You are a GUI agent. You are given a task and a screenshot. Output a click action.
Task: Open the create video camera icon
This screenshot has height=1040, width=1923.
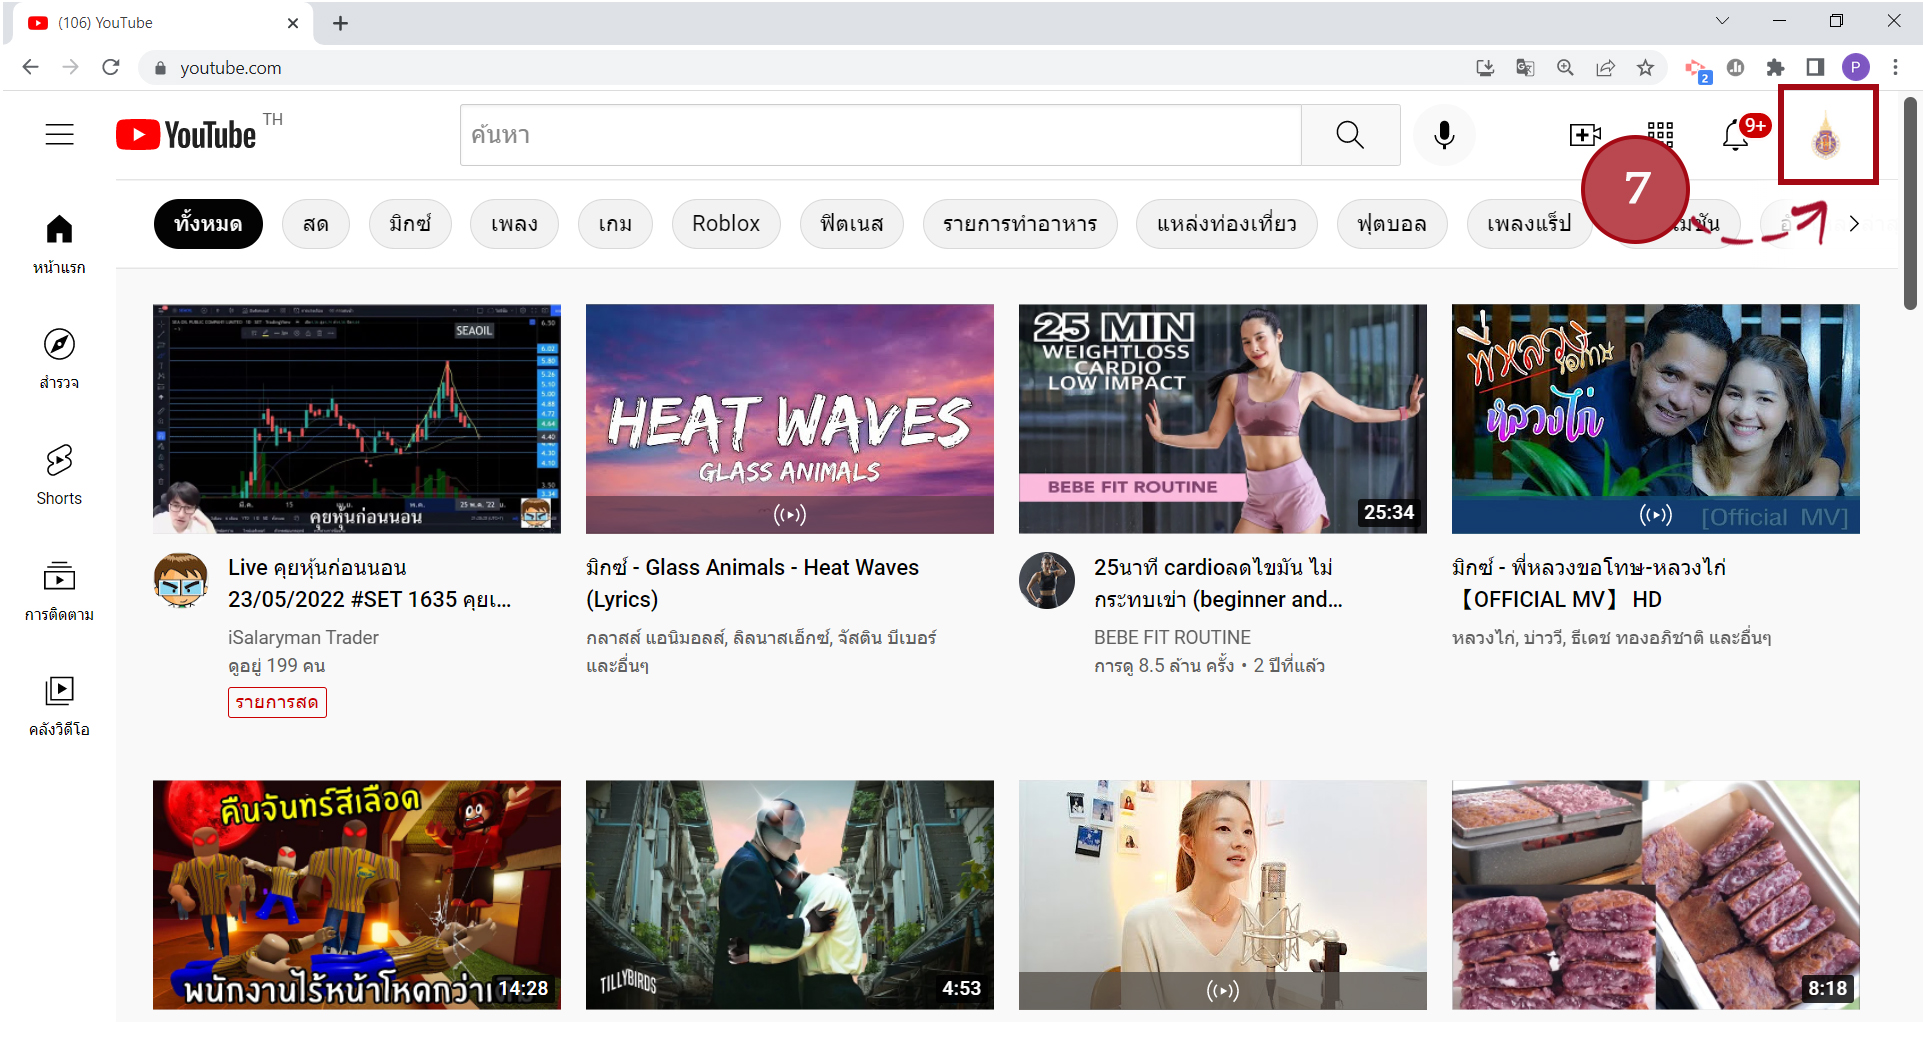click(1585, 135)
